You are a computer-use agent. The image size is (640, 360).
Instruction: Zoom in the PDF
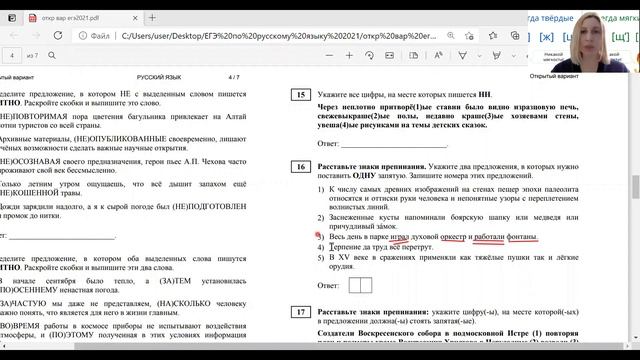pyautogui.click(x=349, y=55)
